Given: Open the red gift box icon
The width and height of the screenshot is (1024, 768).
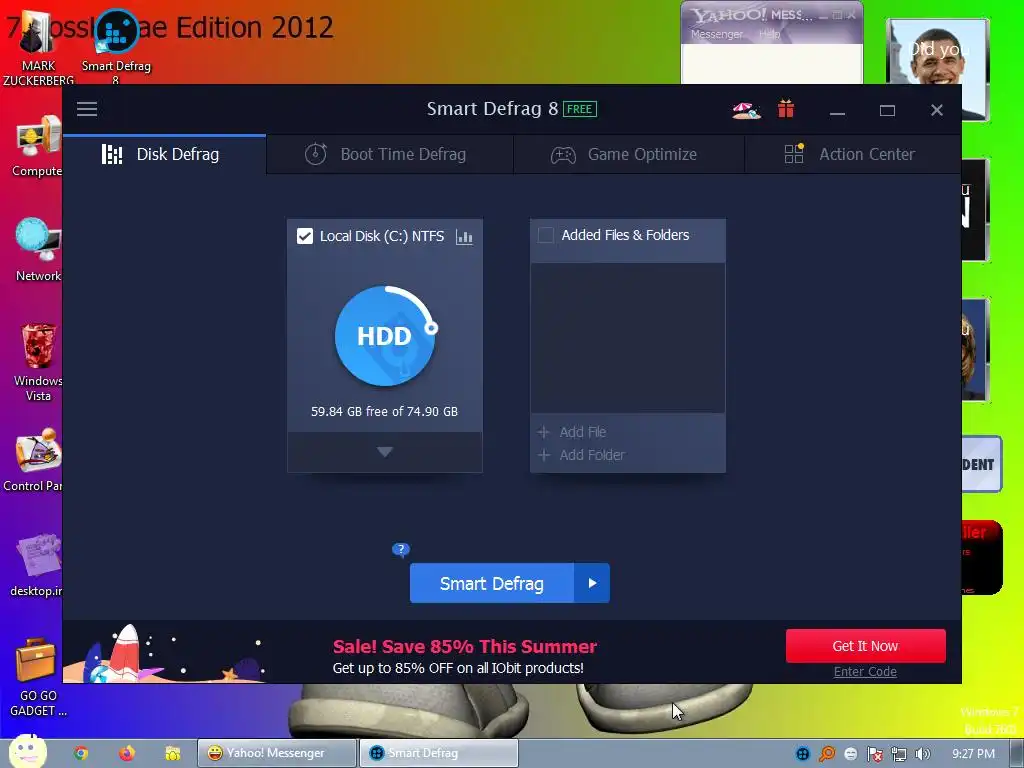Looking at the screenshot, I should (x=786, y=109).
